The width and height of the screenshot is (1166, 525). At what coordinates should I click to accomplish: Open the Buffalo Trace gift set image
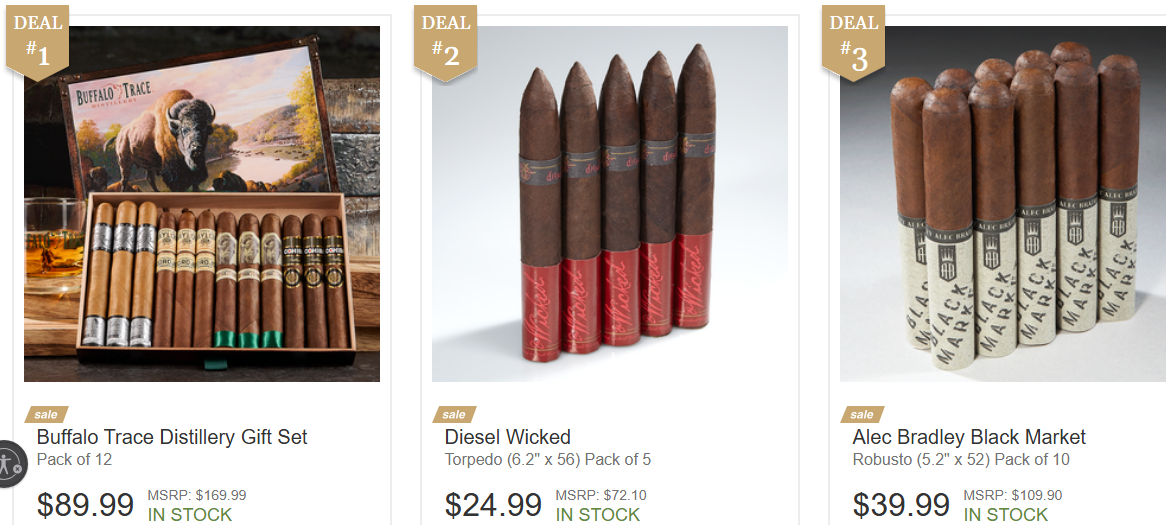pyautogui.click(x=202, y=204)
